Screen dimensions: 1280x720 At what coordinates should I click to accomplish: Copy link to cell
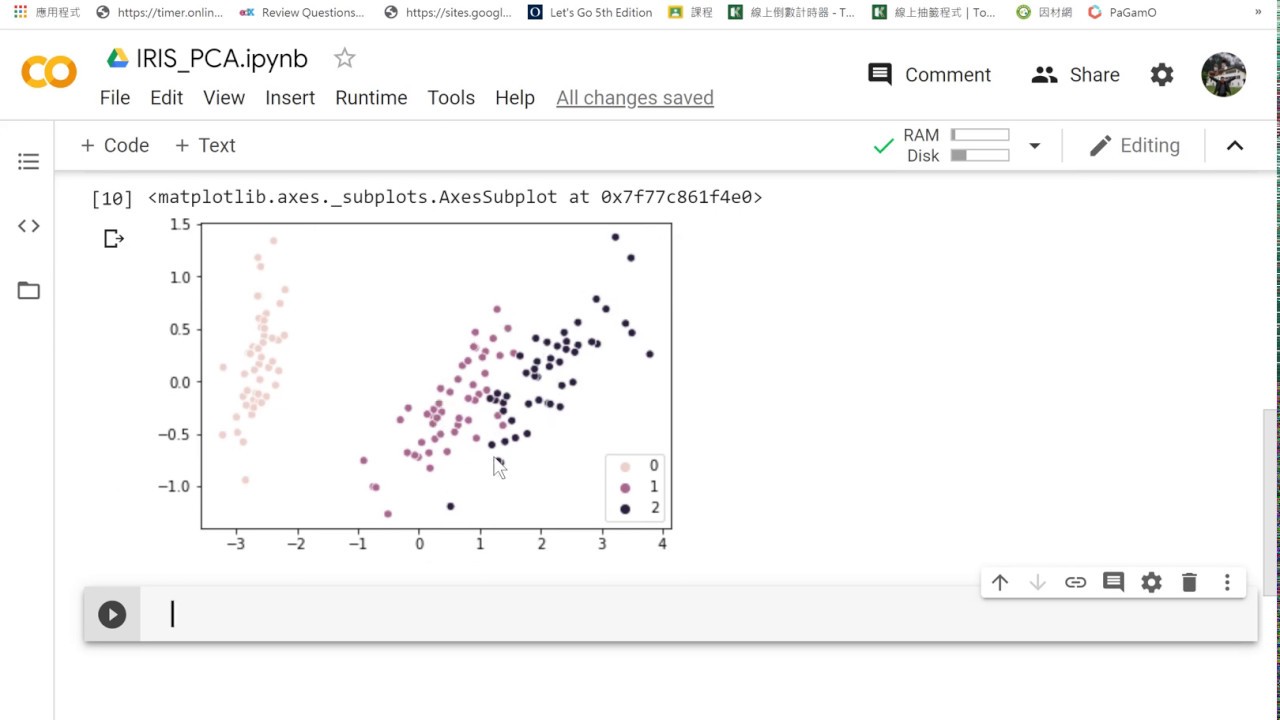[x=1075, y=582]
